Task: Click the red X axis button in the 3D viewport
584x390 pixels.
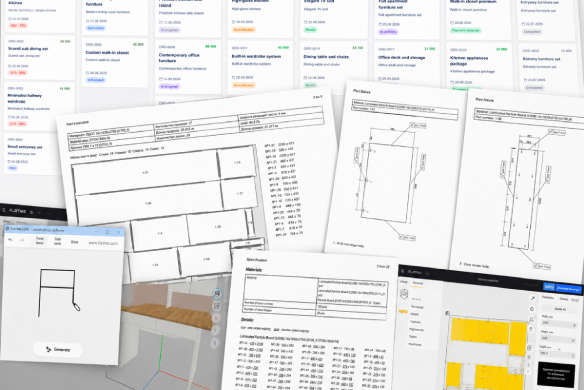Action: [216, 318]
